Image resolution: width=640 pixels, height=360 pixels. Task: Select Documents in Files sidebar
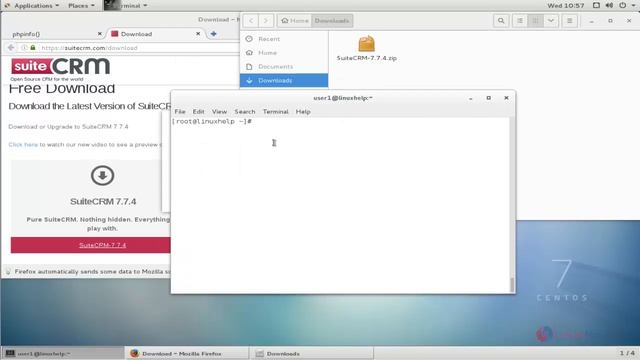coord(284,67)
